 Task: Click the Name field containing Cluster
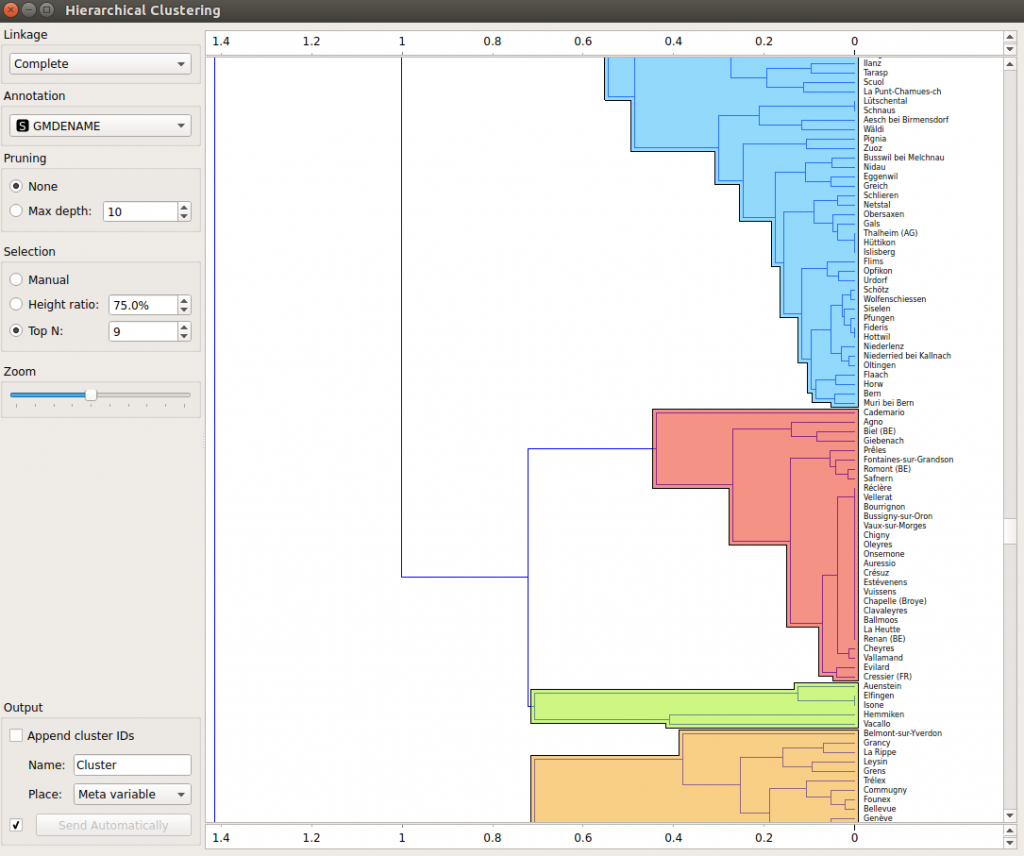coord(132,765)
